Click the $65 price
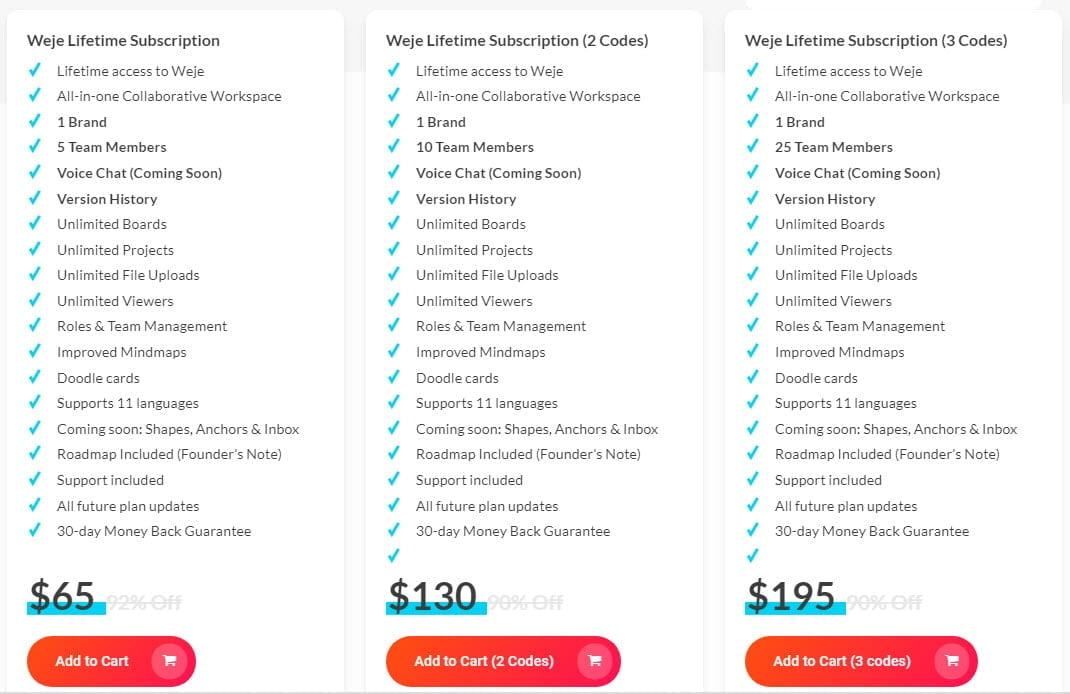Image resolution: width=1070 pixels, height=694 pixels. 62,597
